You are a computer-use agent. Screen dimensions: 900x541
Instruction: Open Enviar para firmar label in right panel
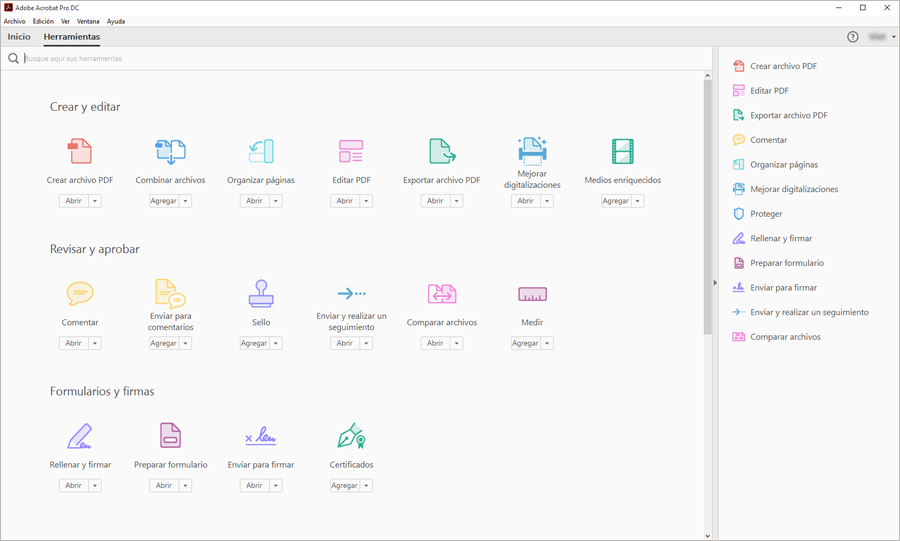783,287
